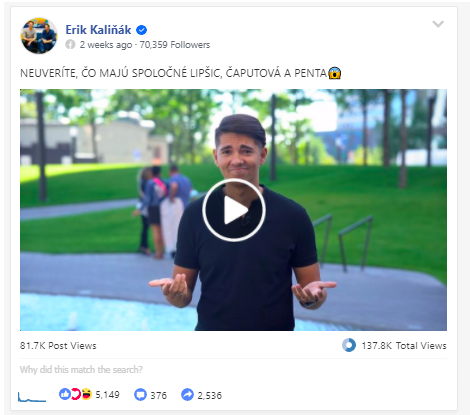Open the 2,536 shares count
This screenshot has width=470, height=415.
[x=209, y=395]
